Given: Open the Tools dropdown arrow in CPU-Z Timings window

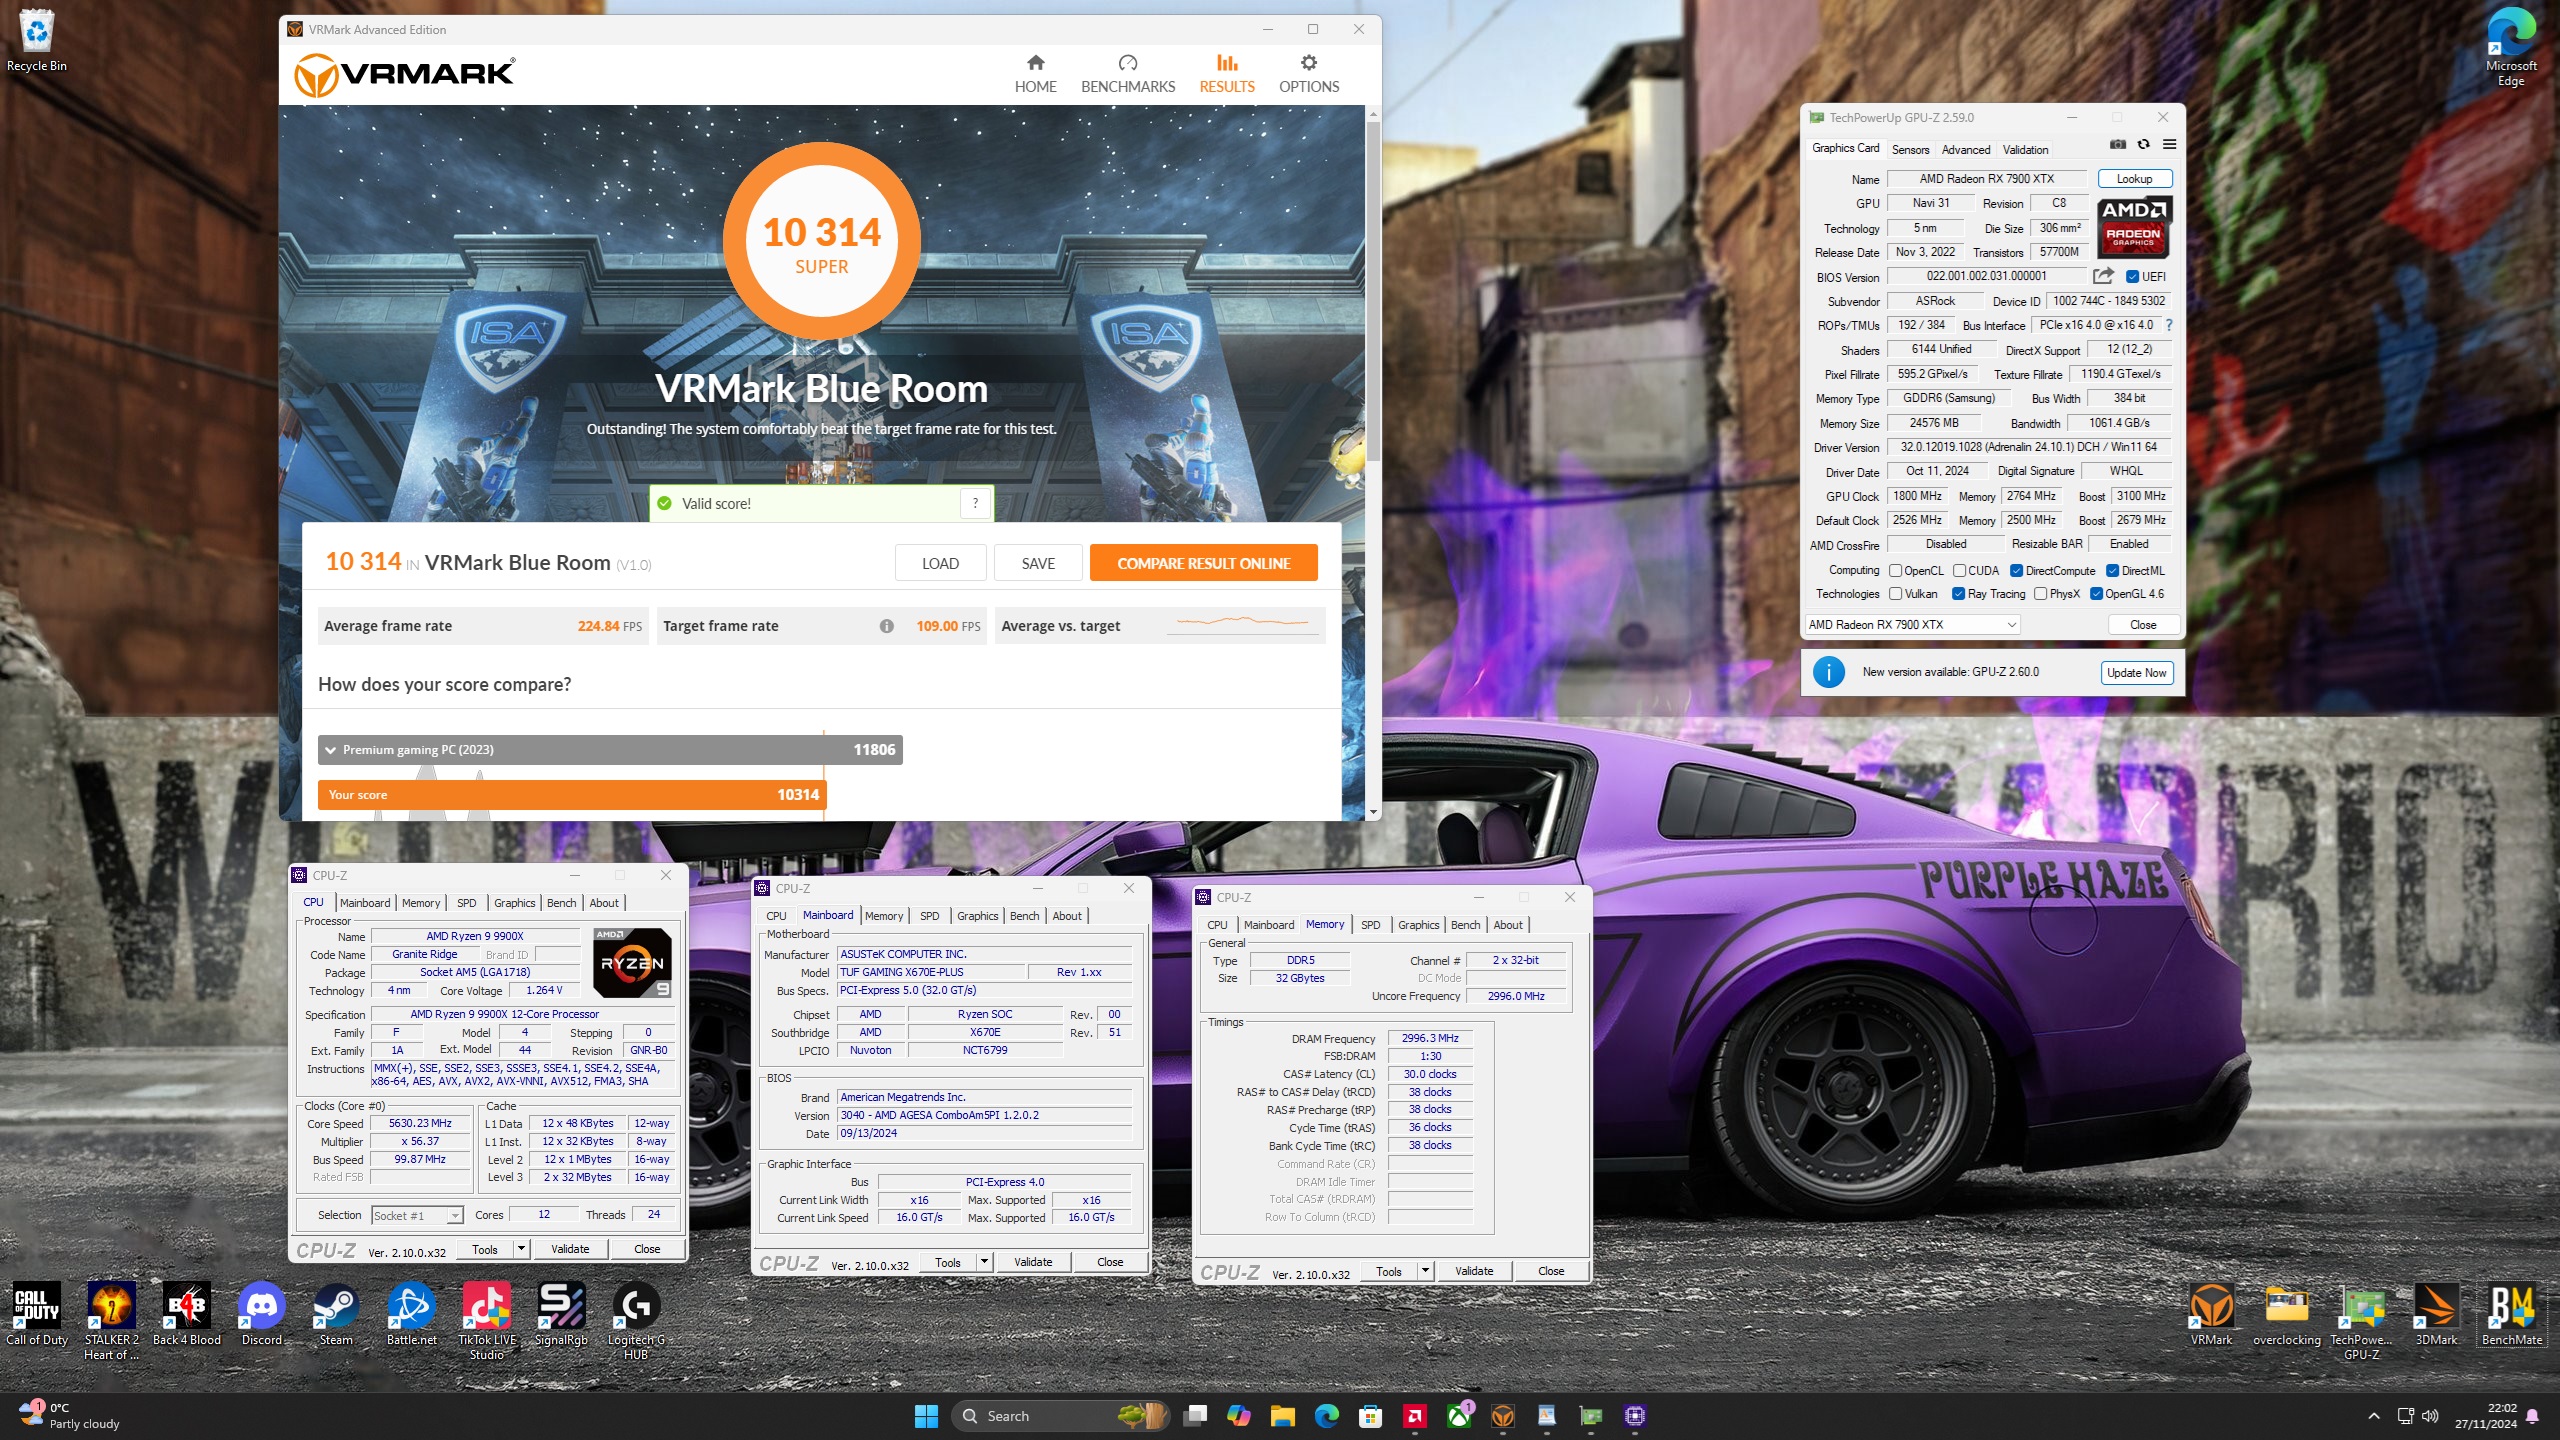Looking at the screenshot, I should click(1425, 1271).
